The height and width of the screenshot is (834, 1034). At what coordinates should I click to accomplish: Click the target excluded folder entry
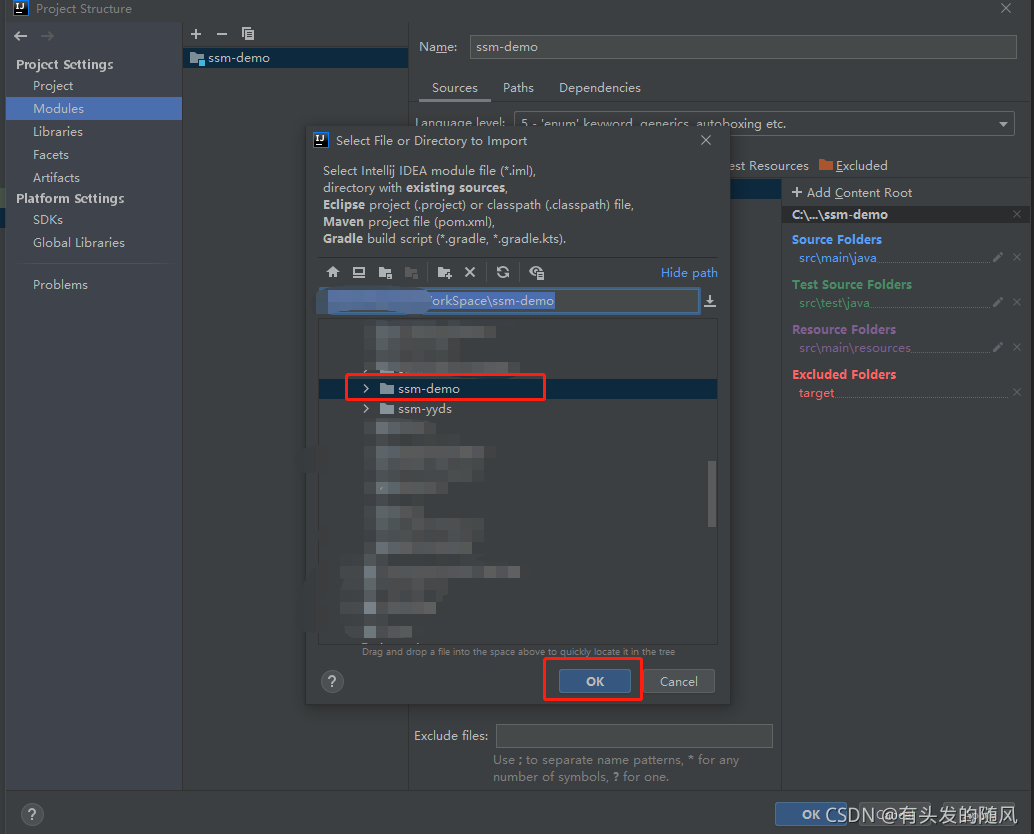click(x=816, y=393)
